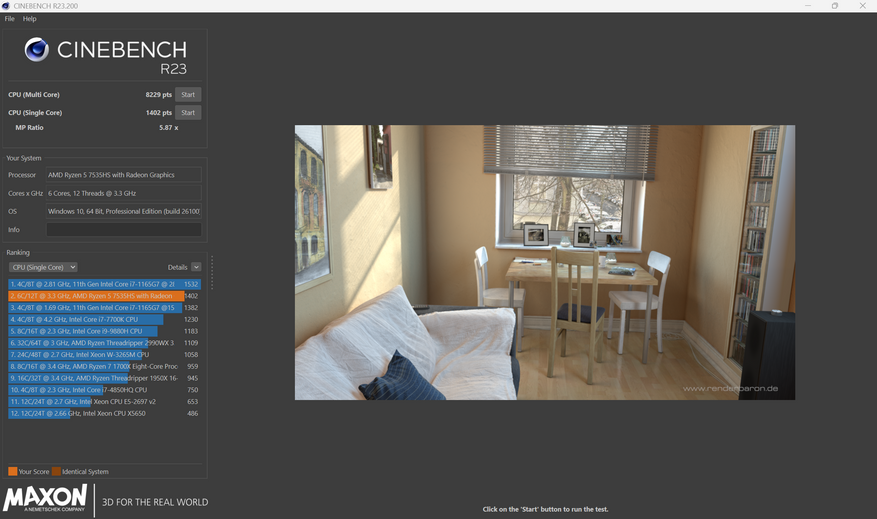Click the Maxon logo
The width and height of the screenshot is (877, 519).
coord(45,498)
